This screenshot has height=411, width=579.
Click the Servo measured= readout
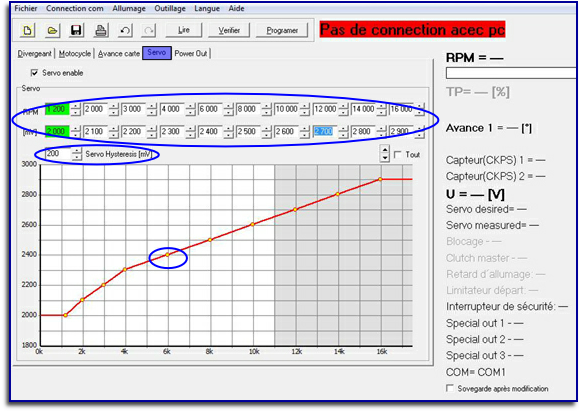tap(492, 225)
